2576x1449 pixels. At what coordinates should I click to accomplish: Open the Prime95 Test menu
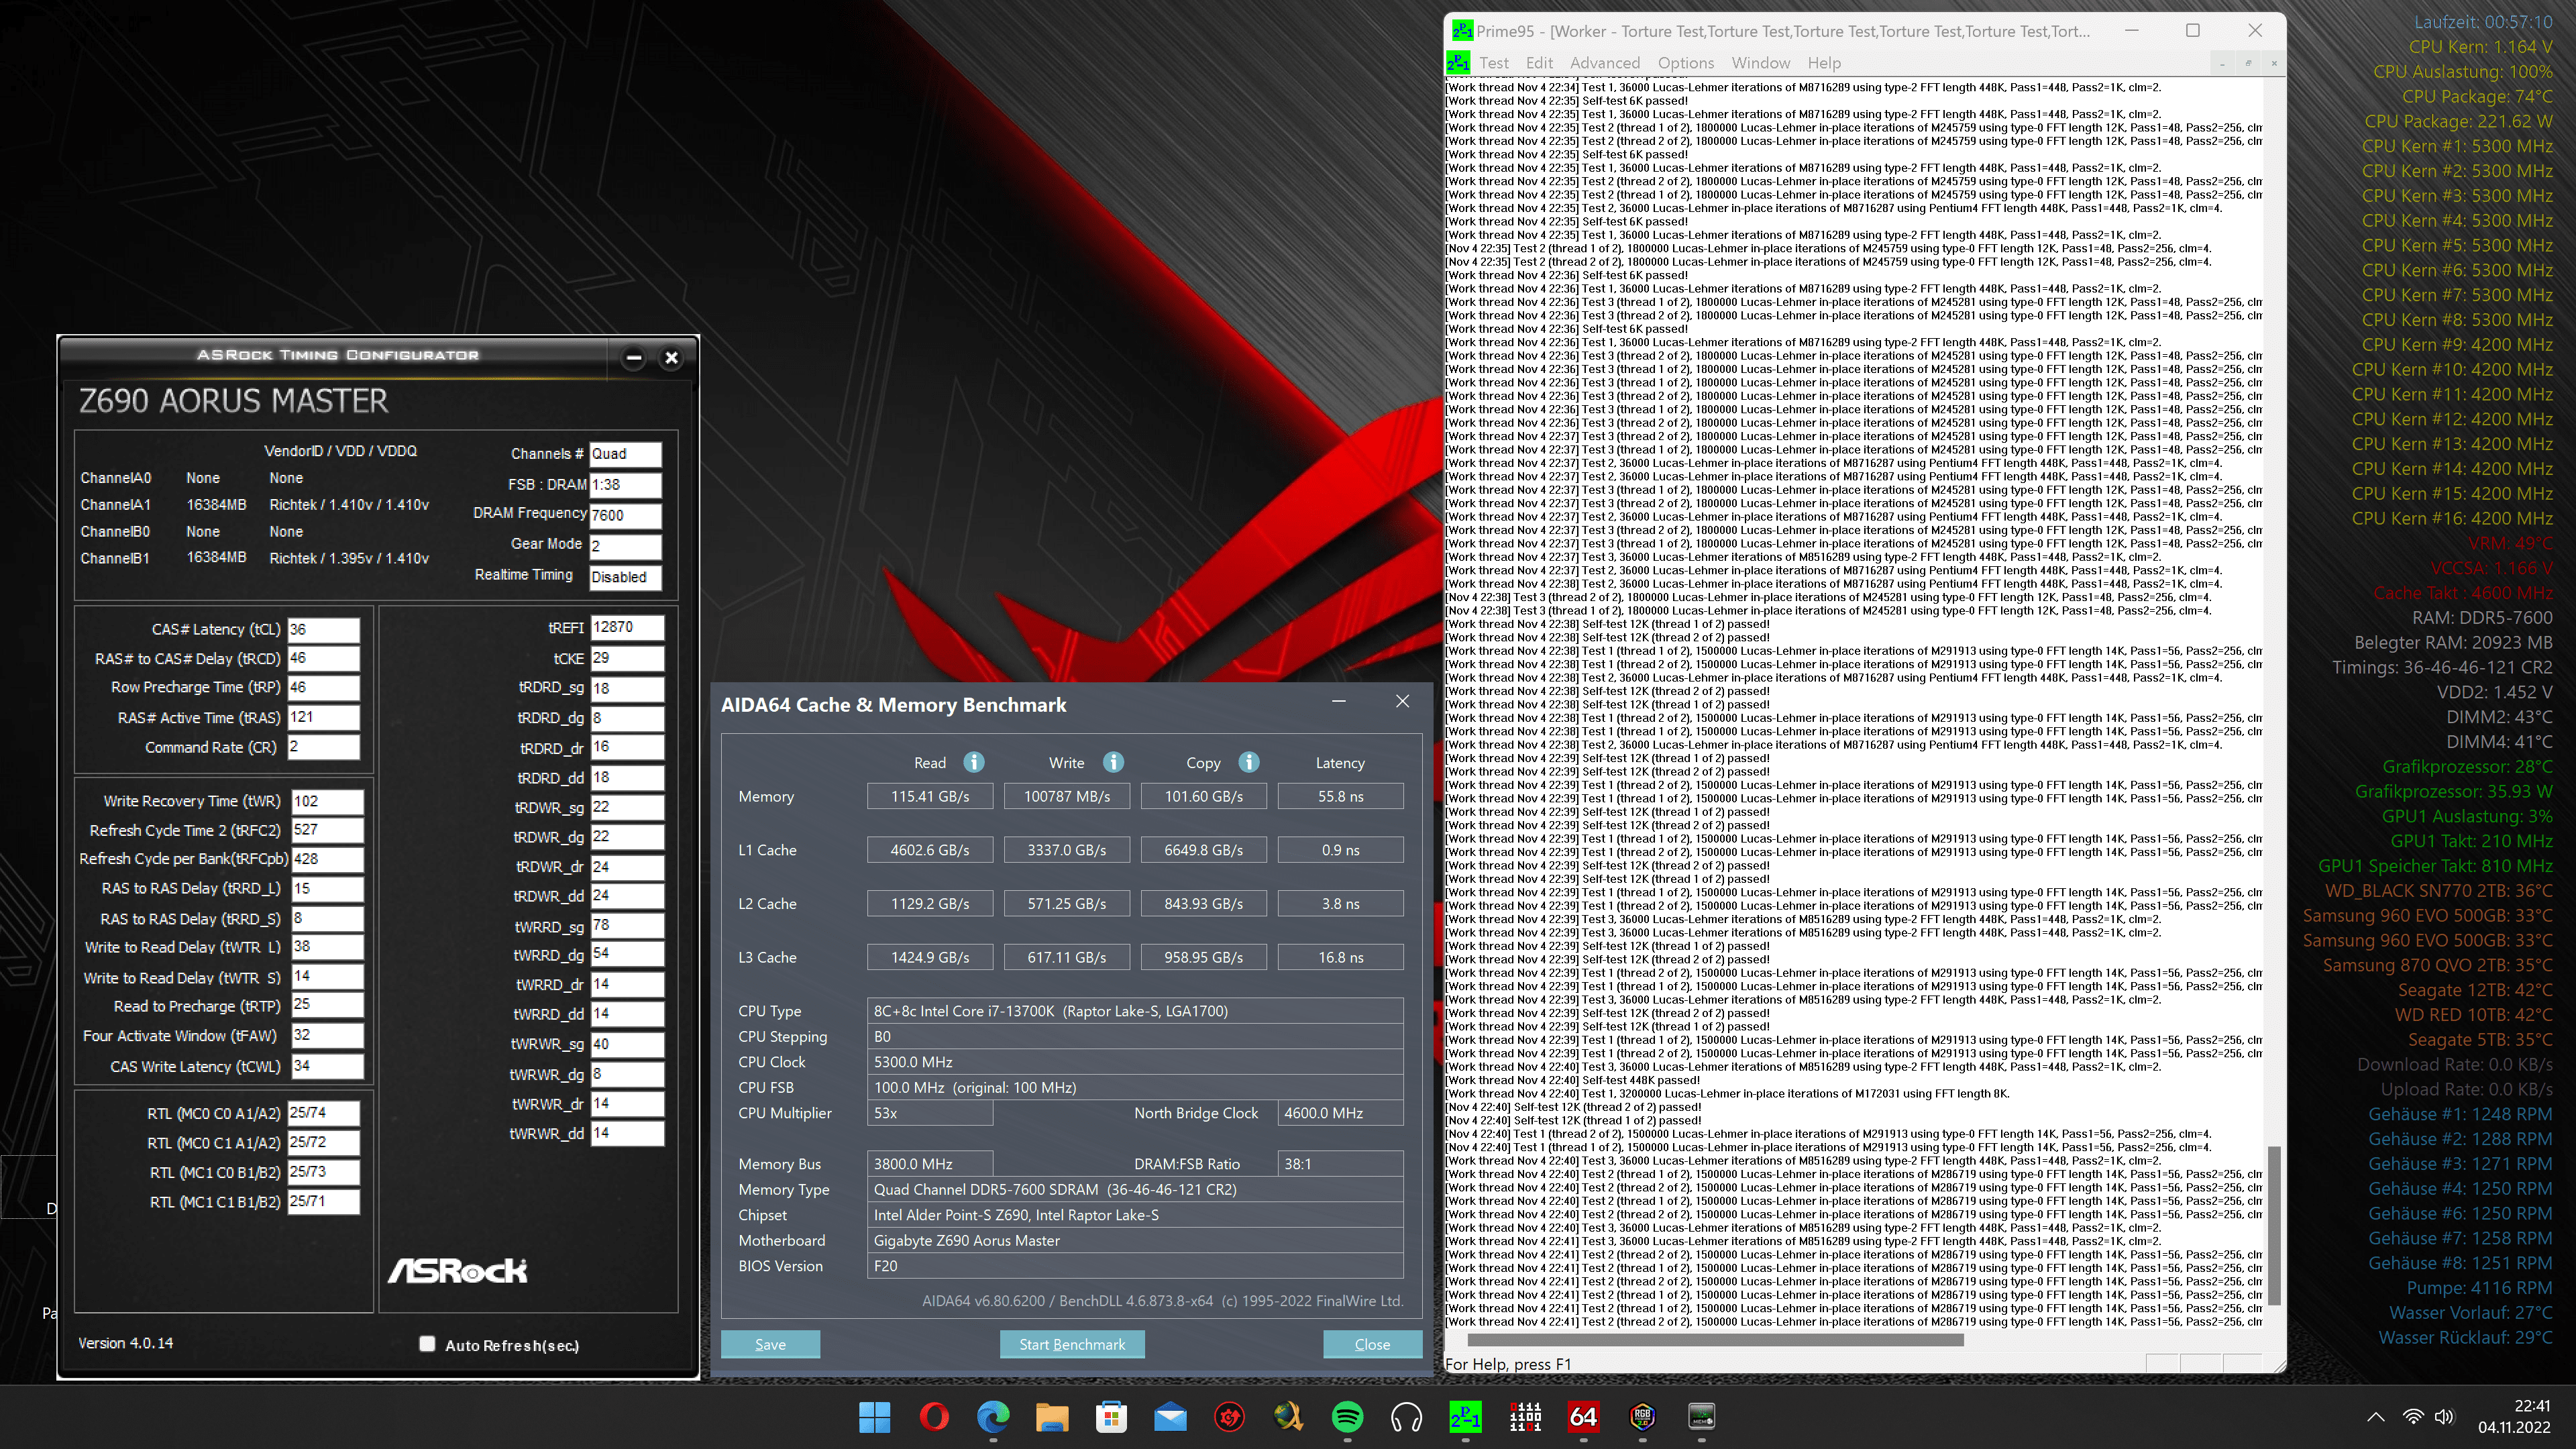[1493, 63]
